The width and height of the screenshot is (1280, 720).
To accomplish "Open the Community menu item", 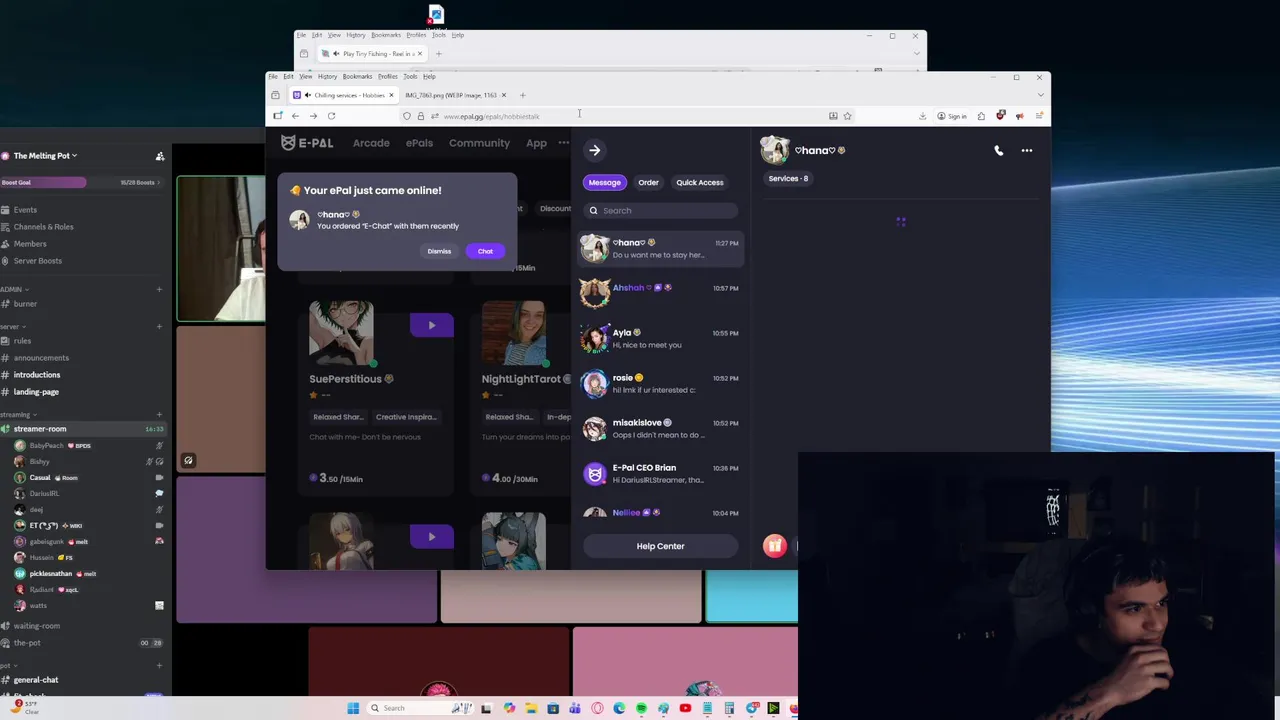I will pos(479,143).
